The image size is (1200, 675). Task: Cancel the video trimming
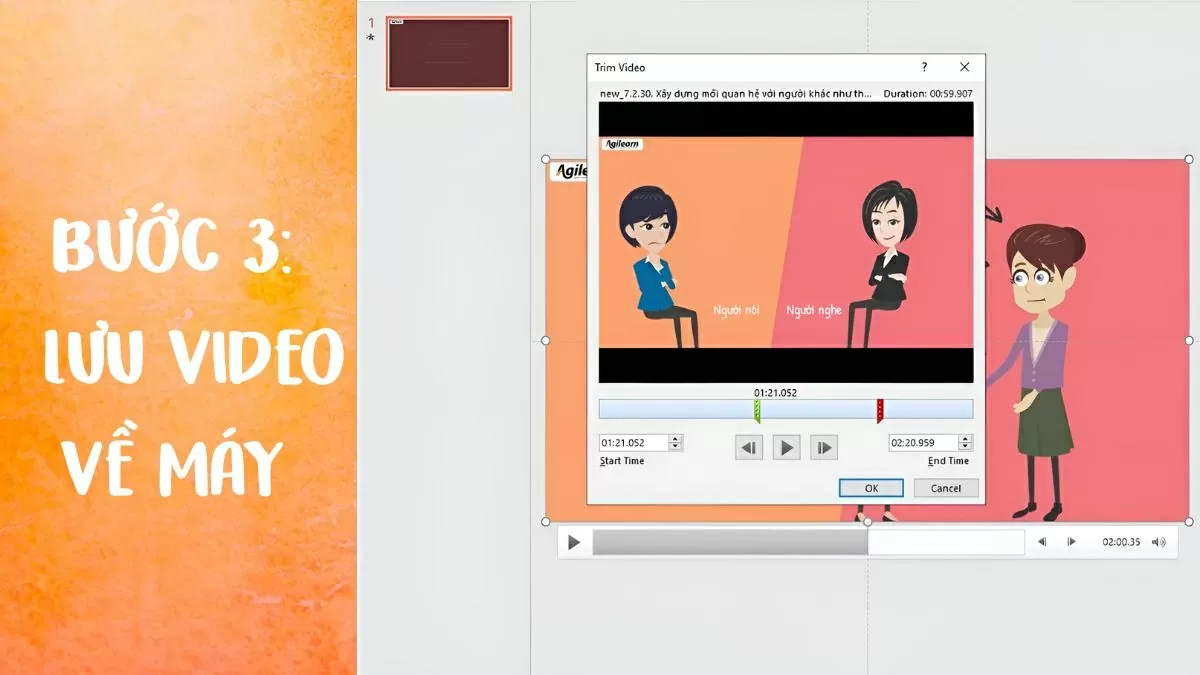click(x=945, y=488)
